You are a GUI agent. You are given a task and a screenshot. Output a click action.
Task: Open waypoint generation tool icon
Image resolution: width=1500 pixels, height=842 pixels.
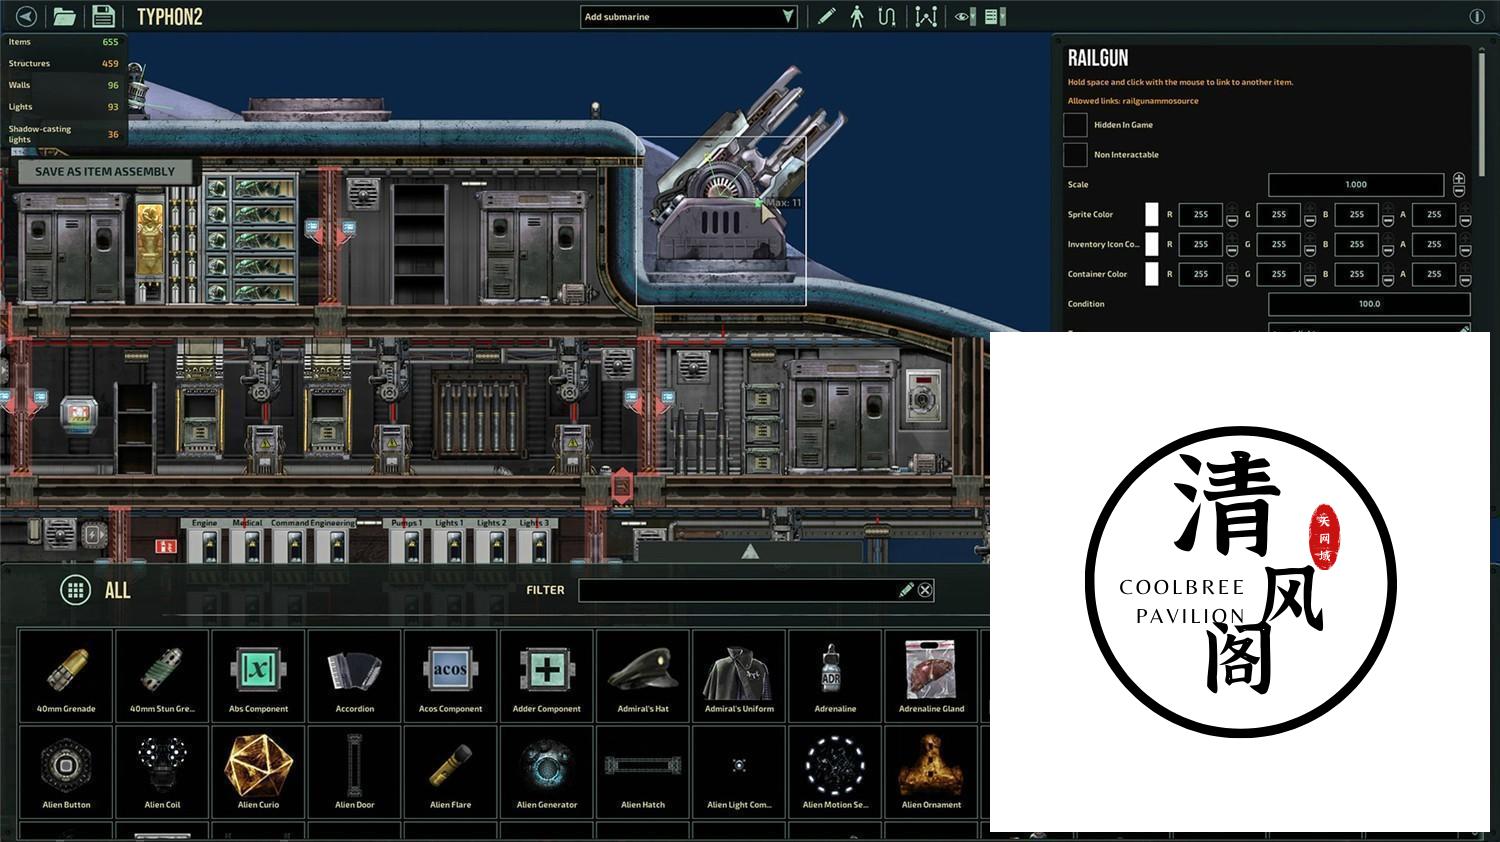click(926, 16)
